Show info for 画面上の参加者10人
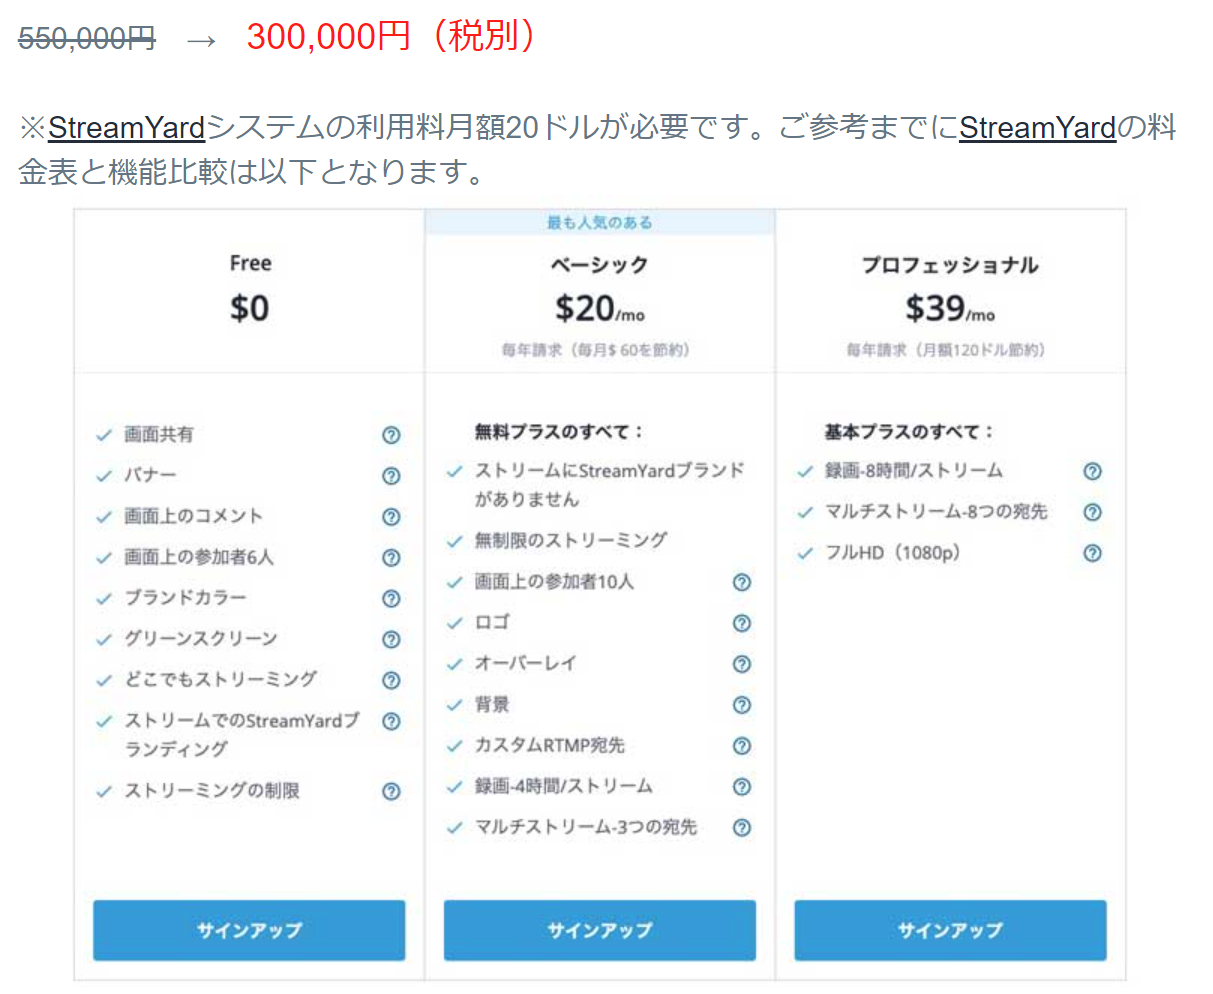The width and height of the screenshot is (1213, 994). tap(742, 582)
